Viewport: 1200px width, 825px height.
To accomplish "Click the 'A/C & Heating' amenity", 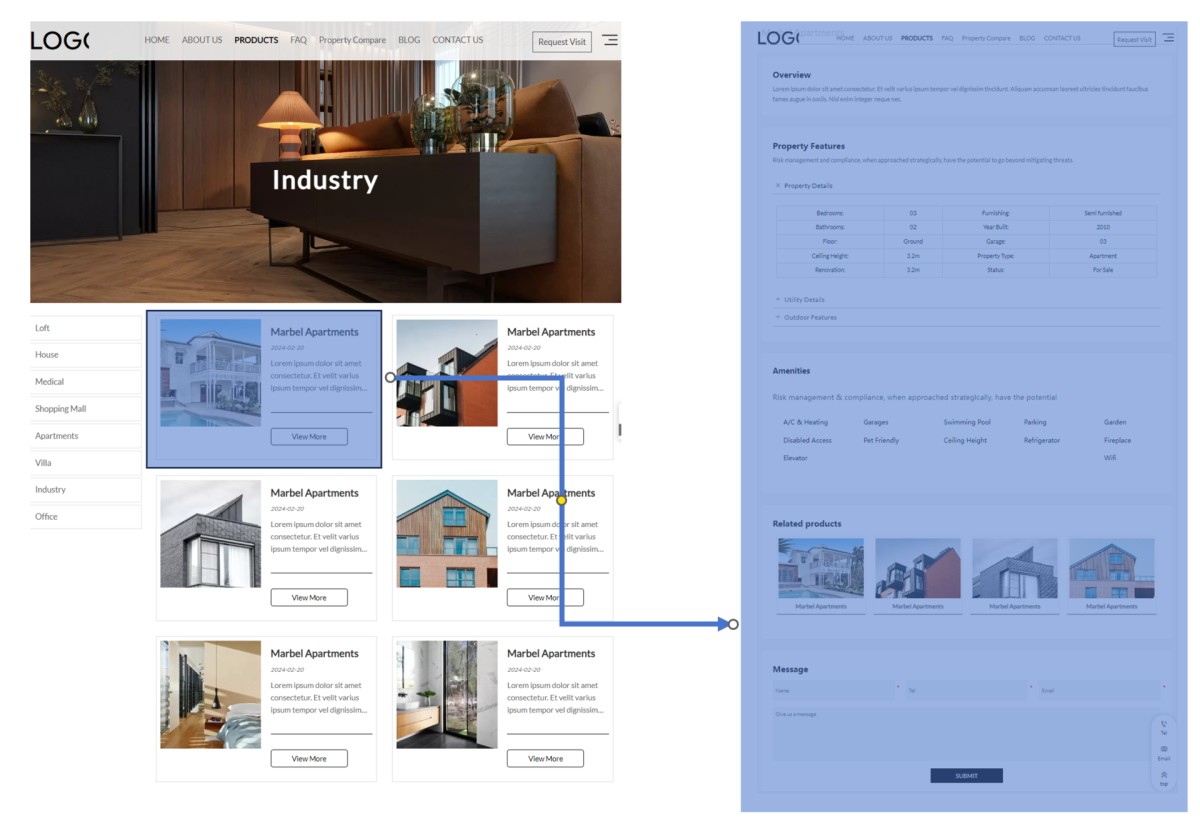I will 806,422.
